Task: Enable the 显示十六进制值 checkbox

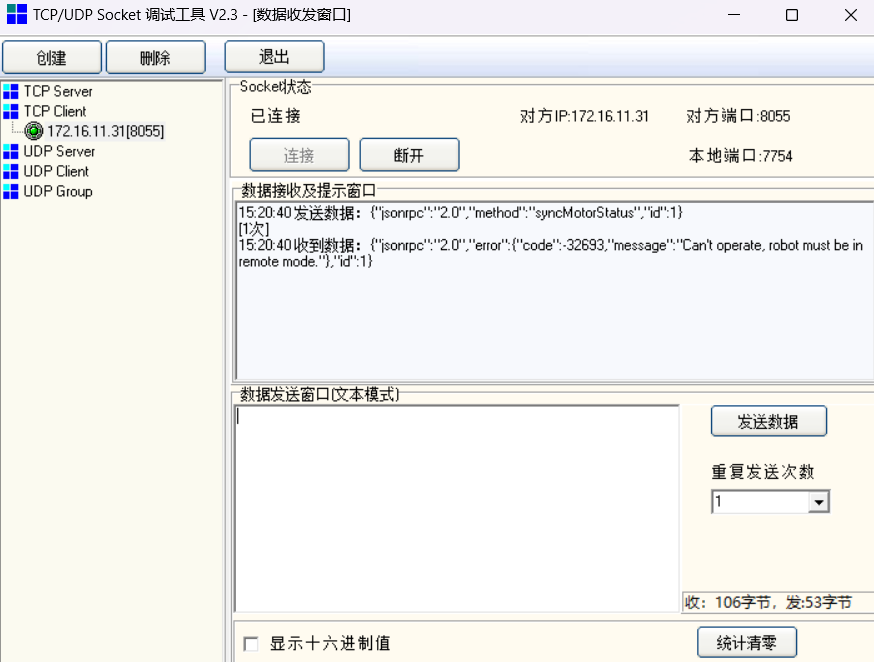Action: point(251,643)
